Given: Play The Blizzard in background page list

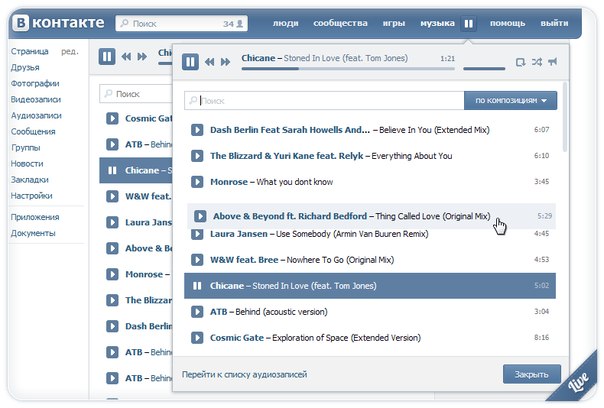Looking at the screenshot, I should click(x=112, y=301).
